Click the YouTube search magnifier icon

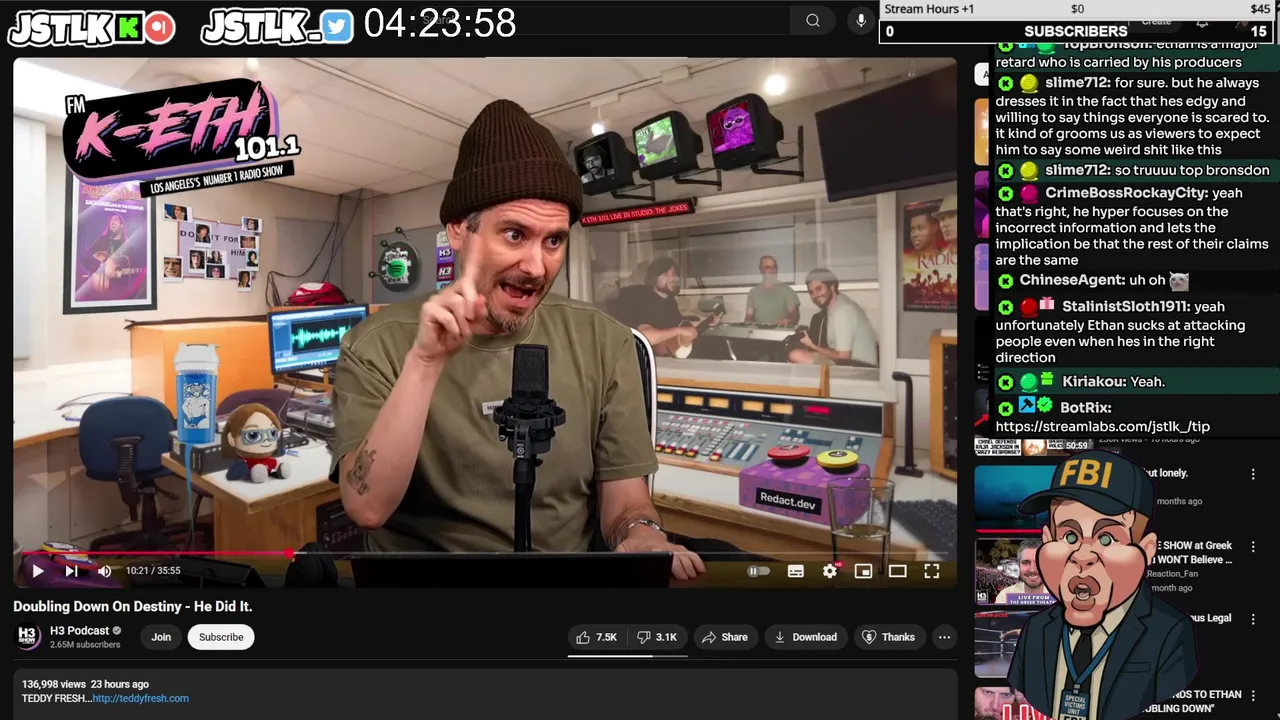813,20
